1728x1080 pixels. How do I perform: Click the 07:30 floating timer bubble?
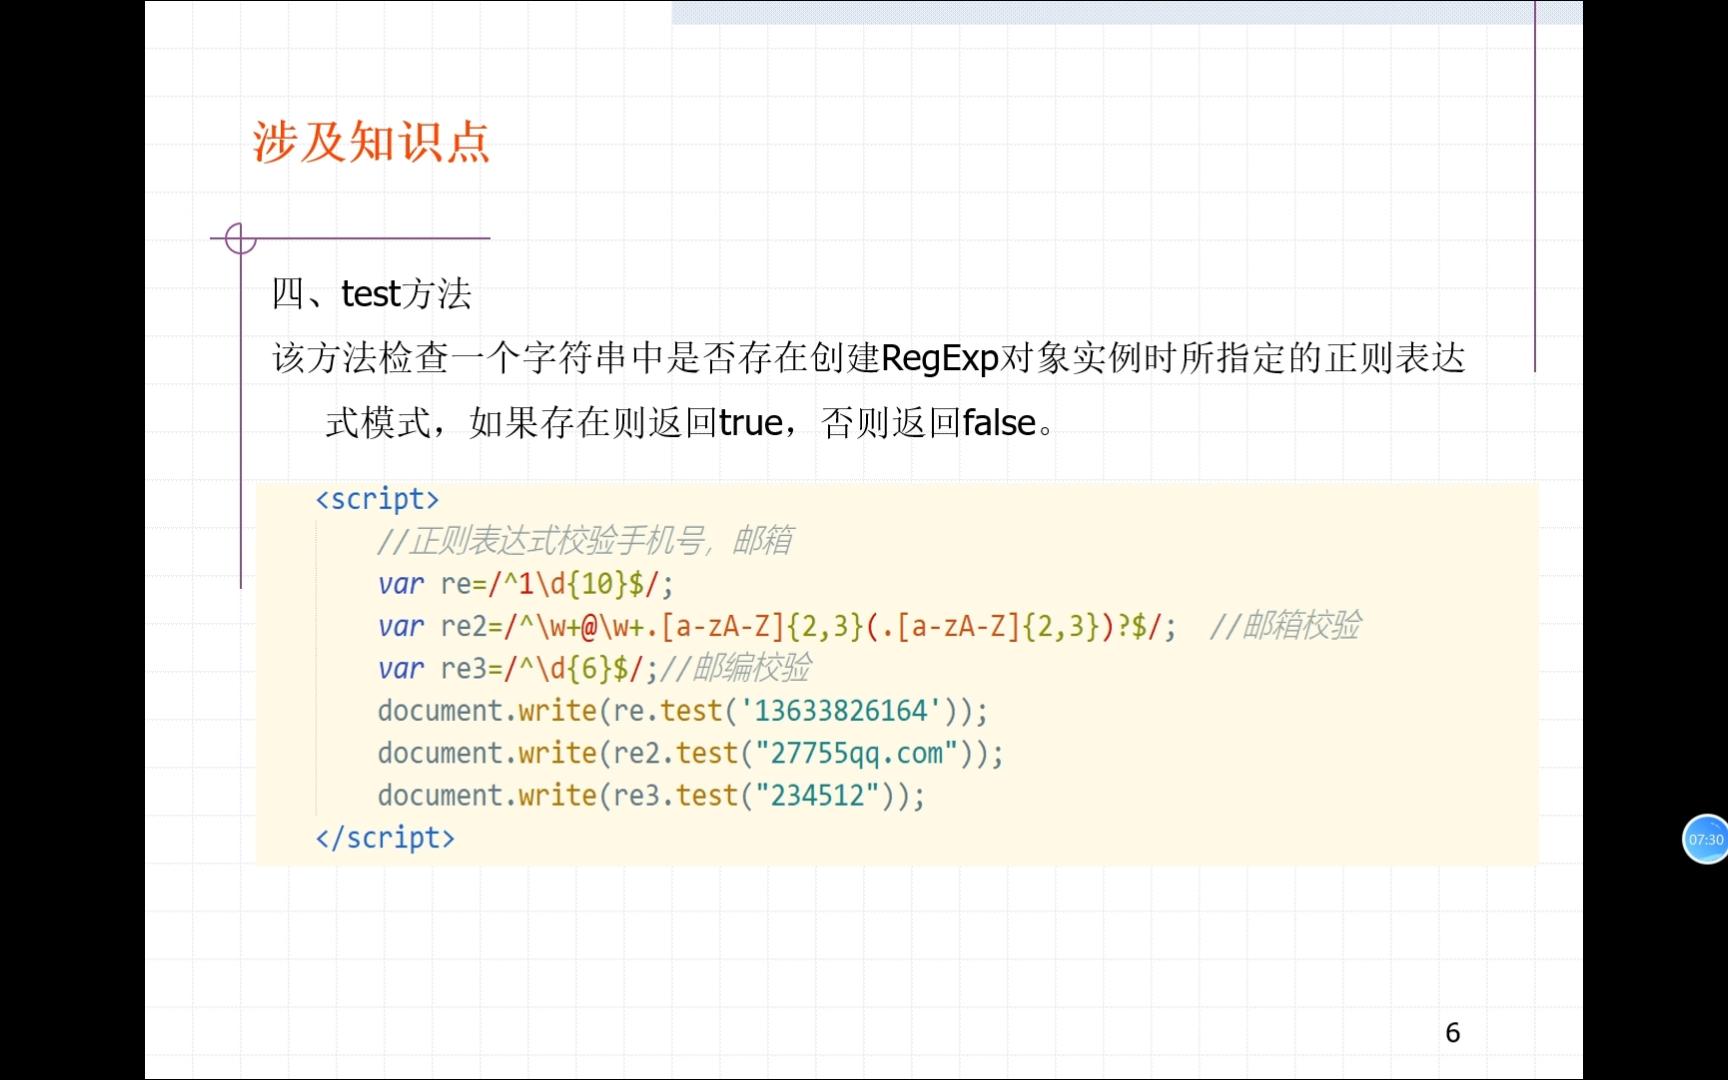click(x=1706, y=839)
